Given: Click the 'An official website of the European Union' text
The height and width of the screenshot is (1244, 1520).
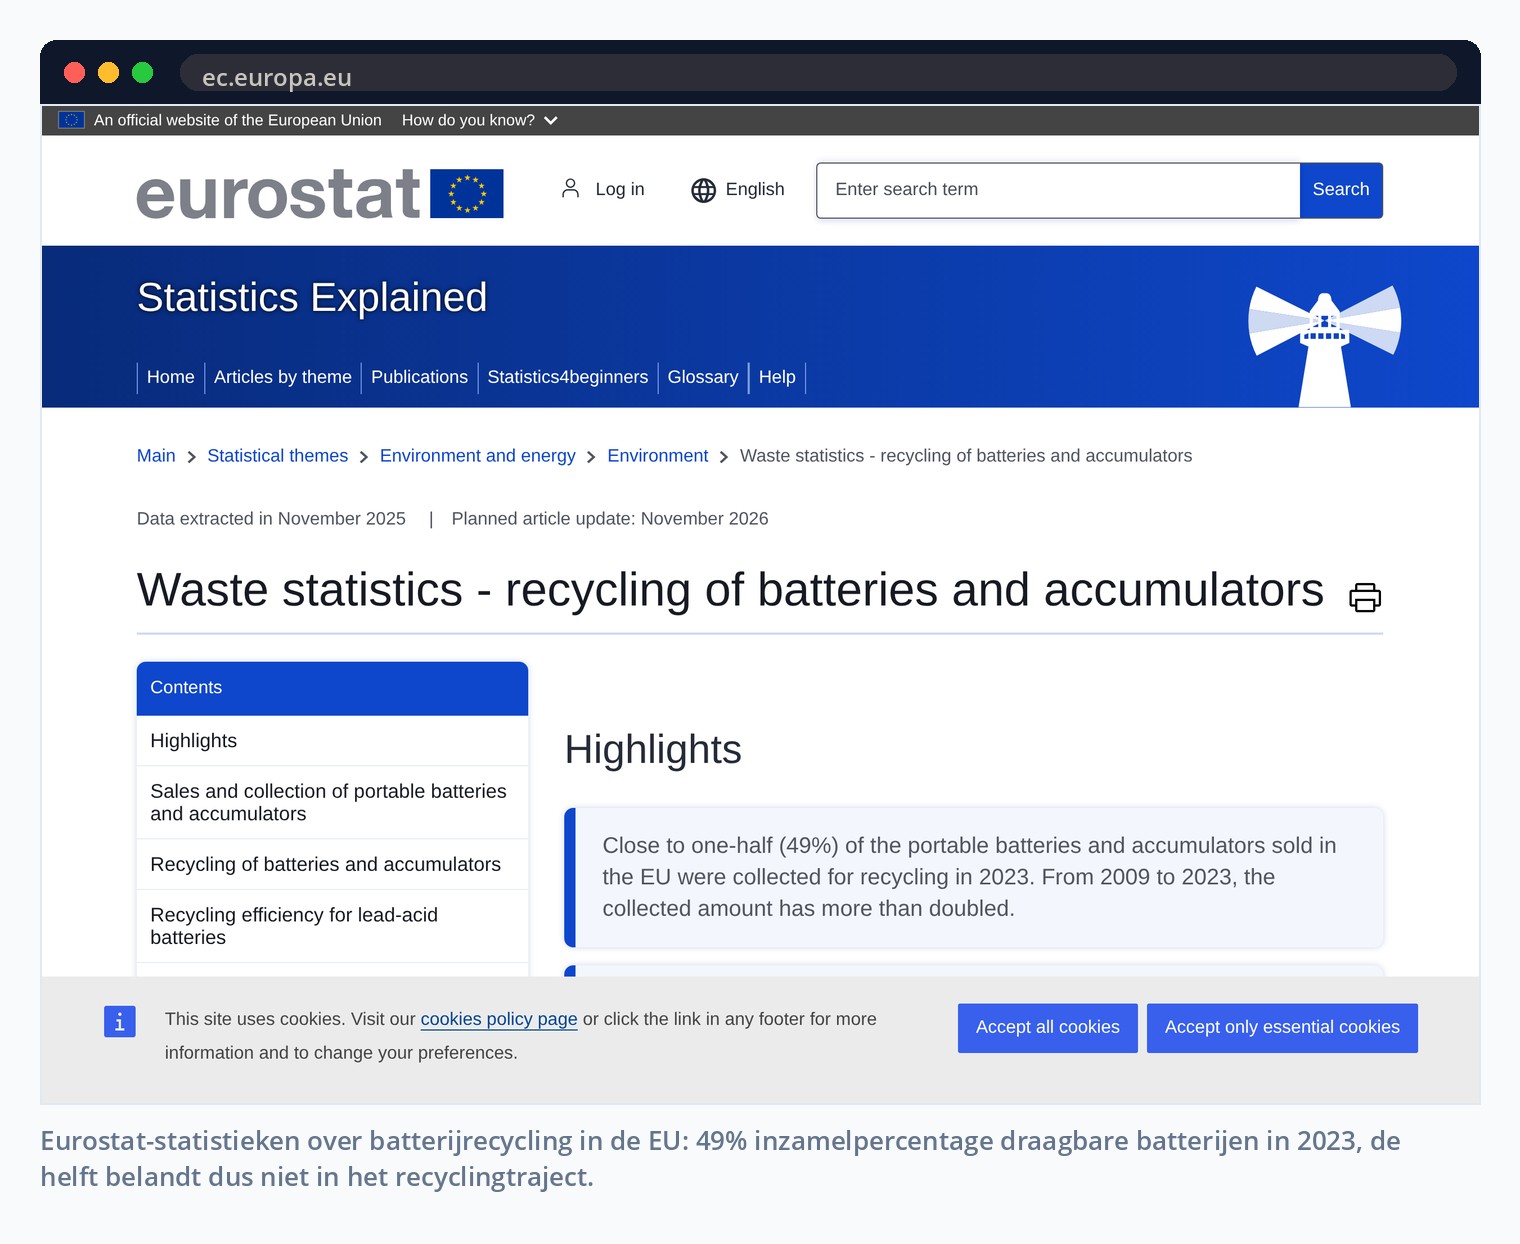Looking at the screenshot, I should (x=238, y=120).
